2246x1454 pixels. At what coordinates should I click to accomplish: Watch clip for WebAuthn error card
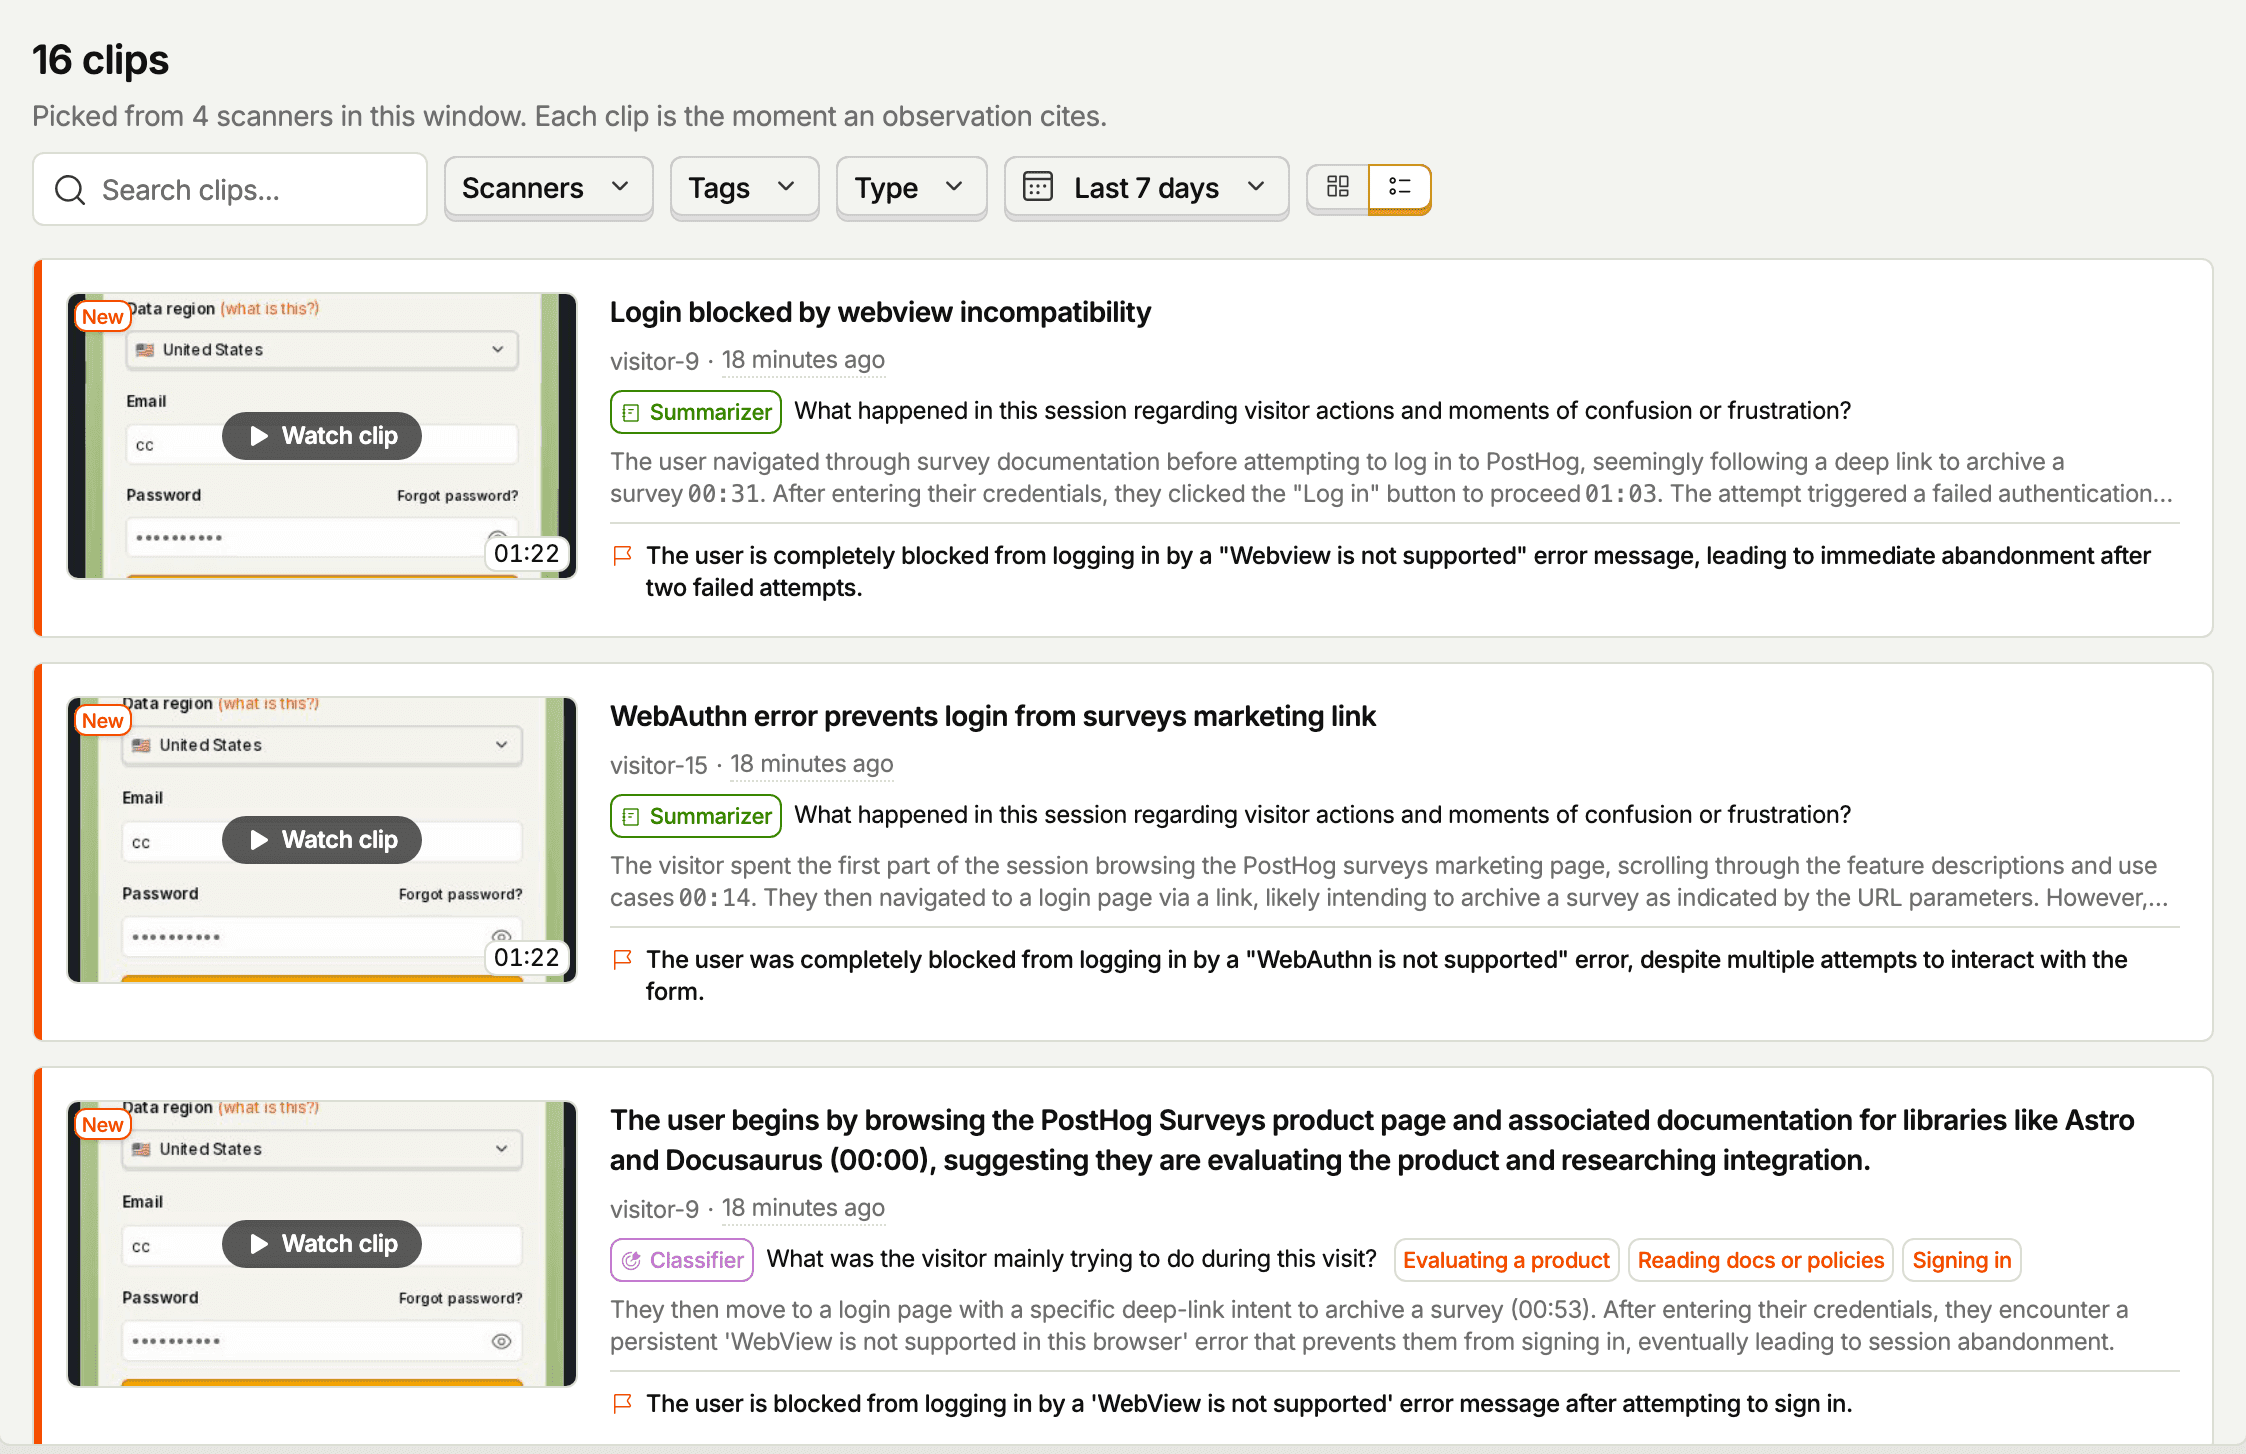[322, 840]
